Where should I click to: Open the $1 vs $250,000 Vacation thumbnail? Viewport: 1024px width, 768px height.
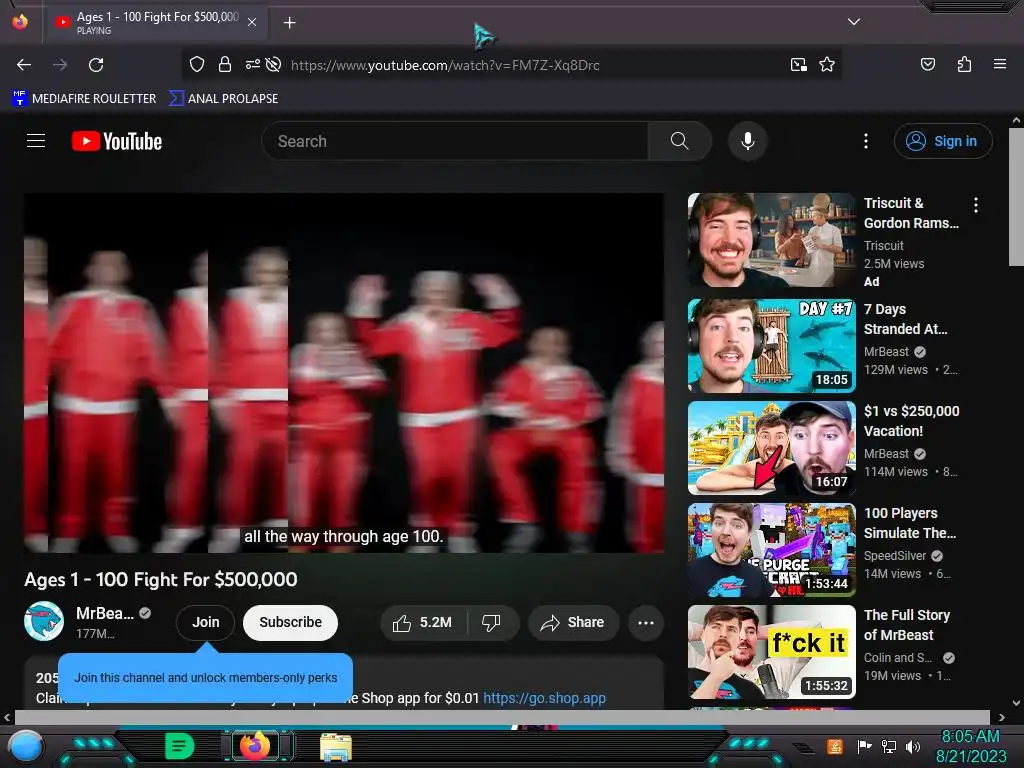click(x=772, y=448)
